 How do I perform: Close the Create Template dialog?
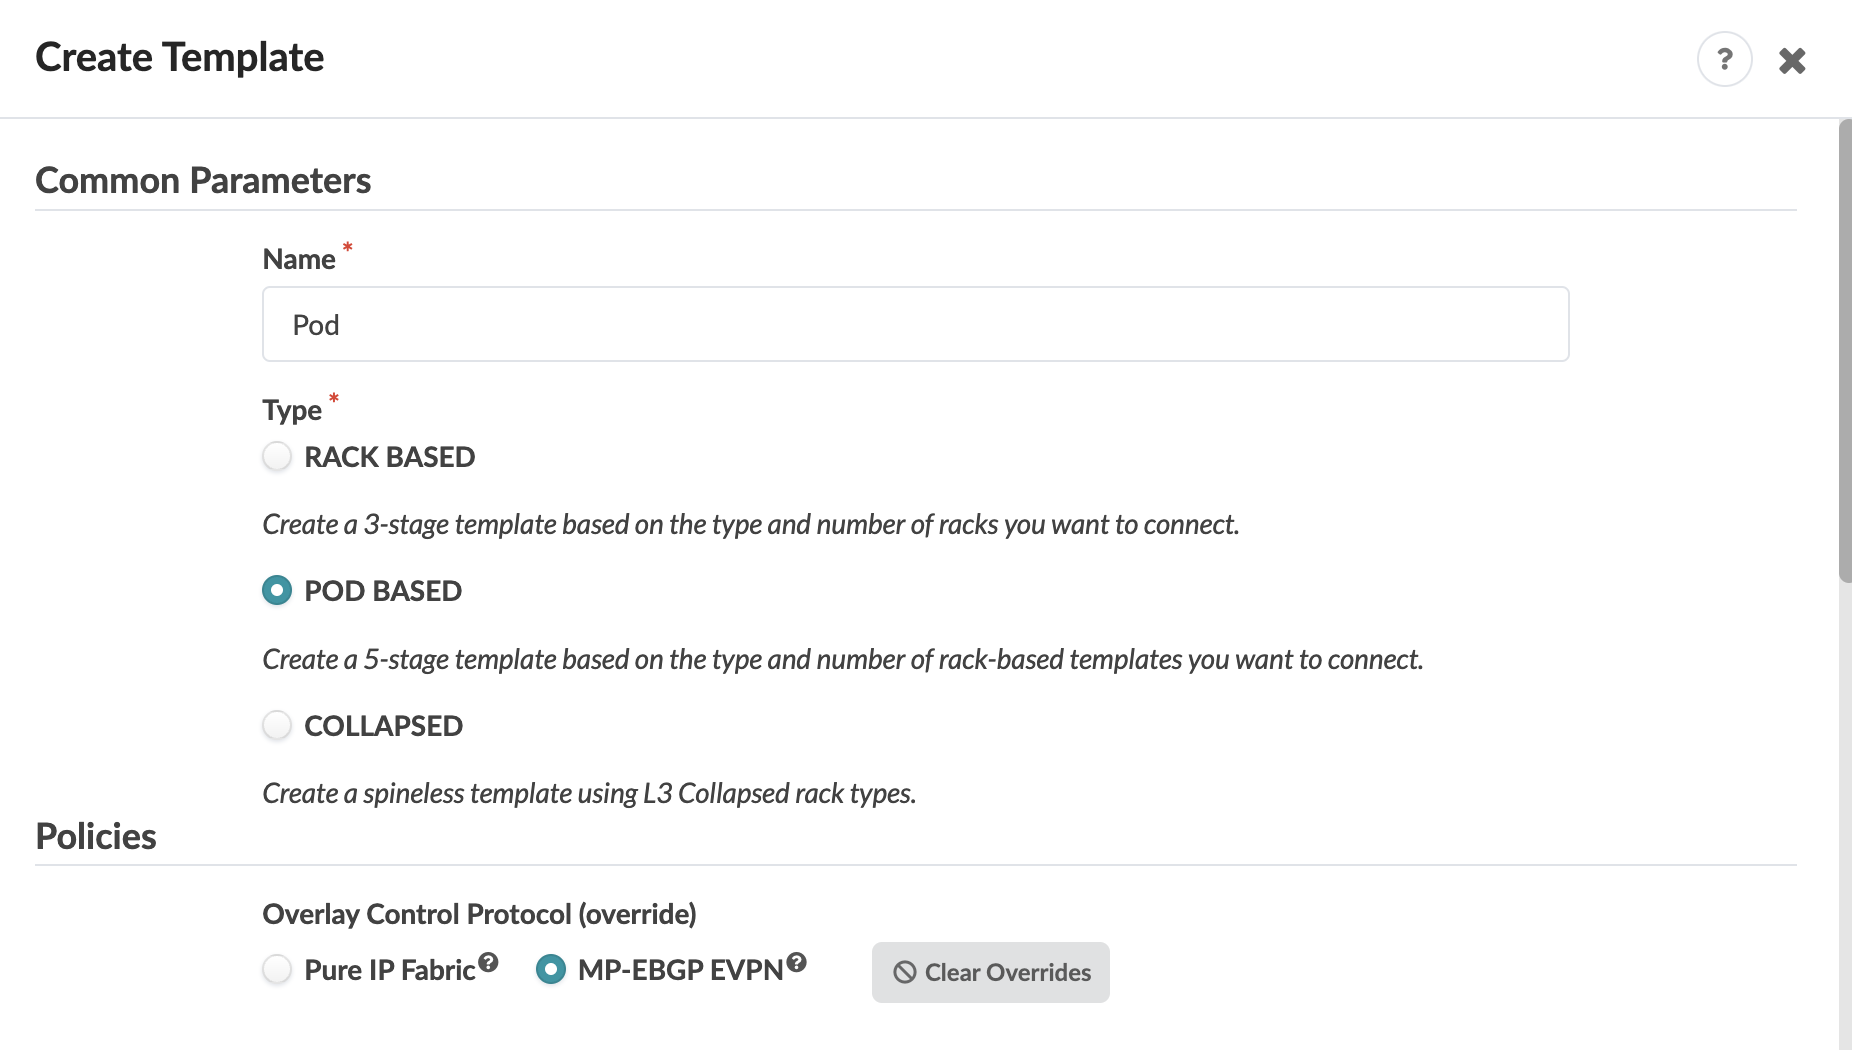[x=1792, y=61]
